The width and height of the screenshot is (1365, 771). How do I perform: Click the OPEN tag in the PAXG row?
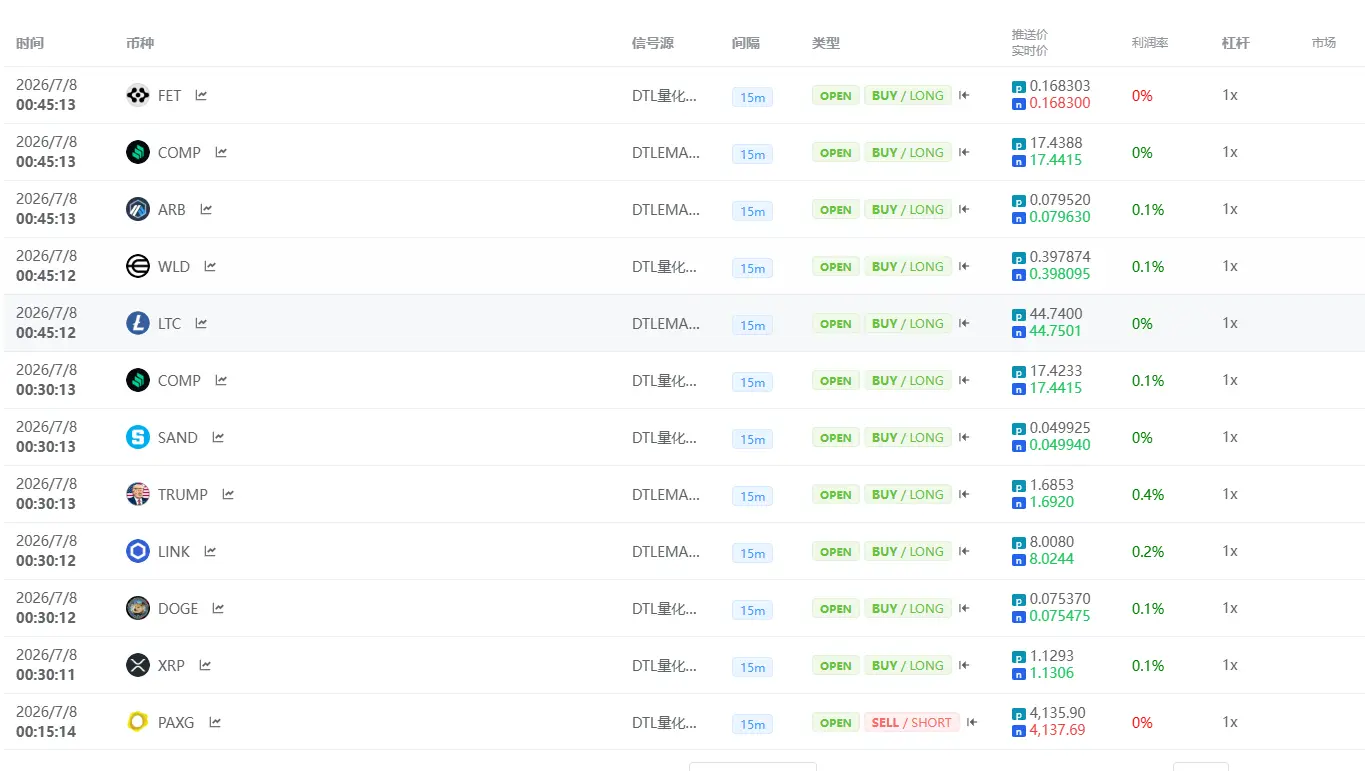click(836, 723)
